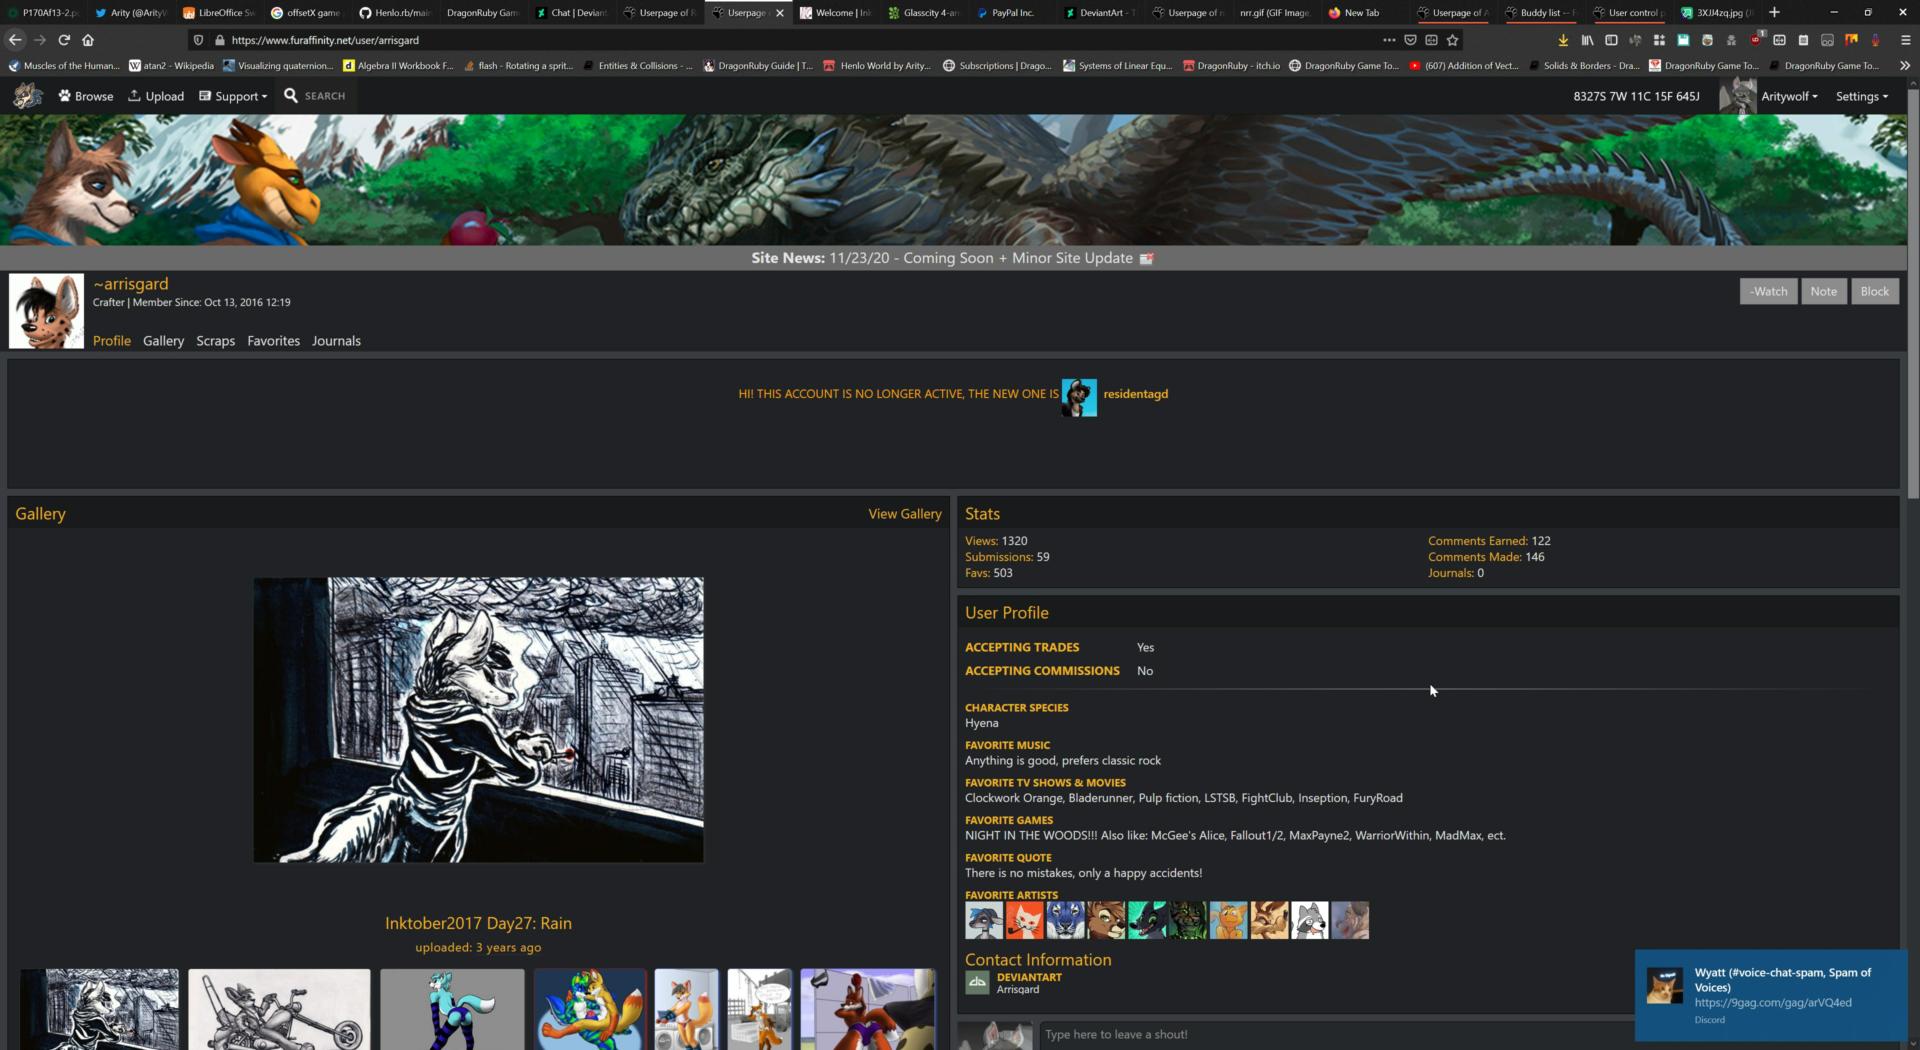The width and height of the screenshot is (1920, 1050).
Task: Click the Fur Affinity site logo
Action: [x=27, y=96]
